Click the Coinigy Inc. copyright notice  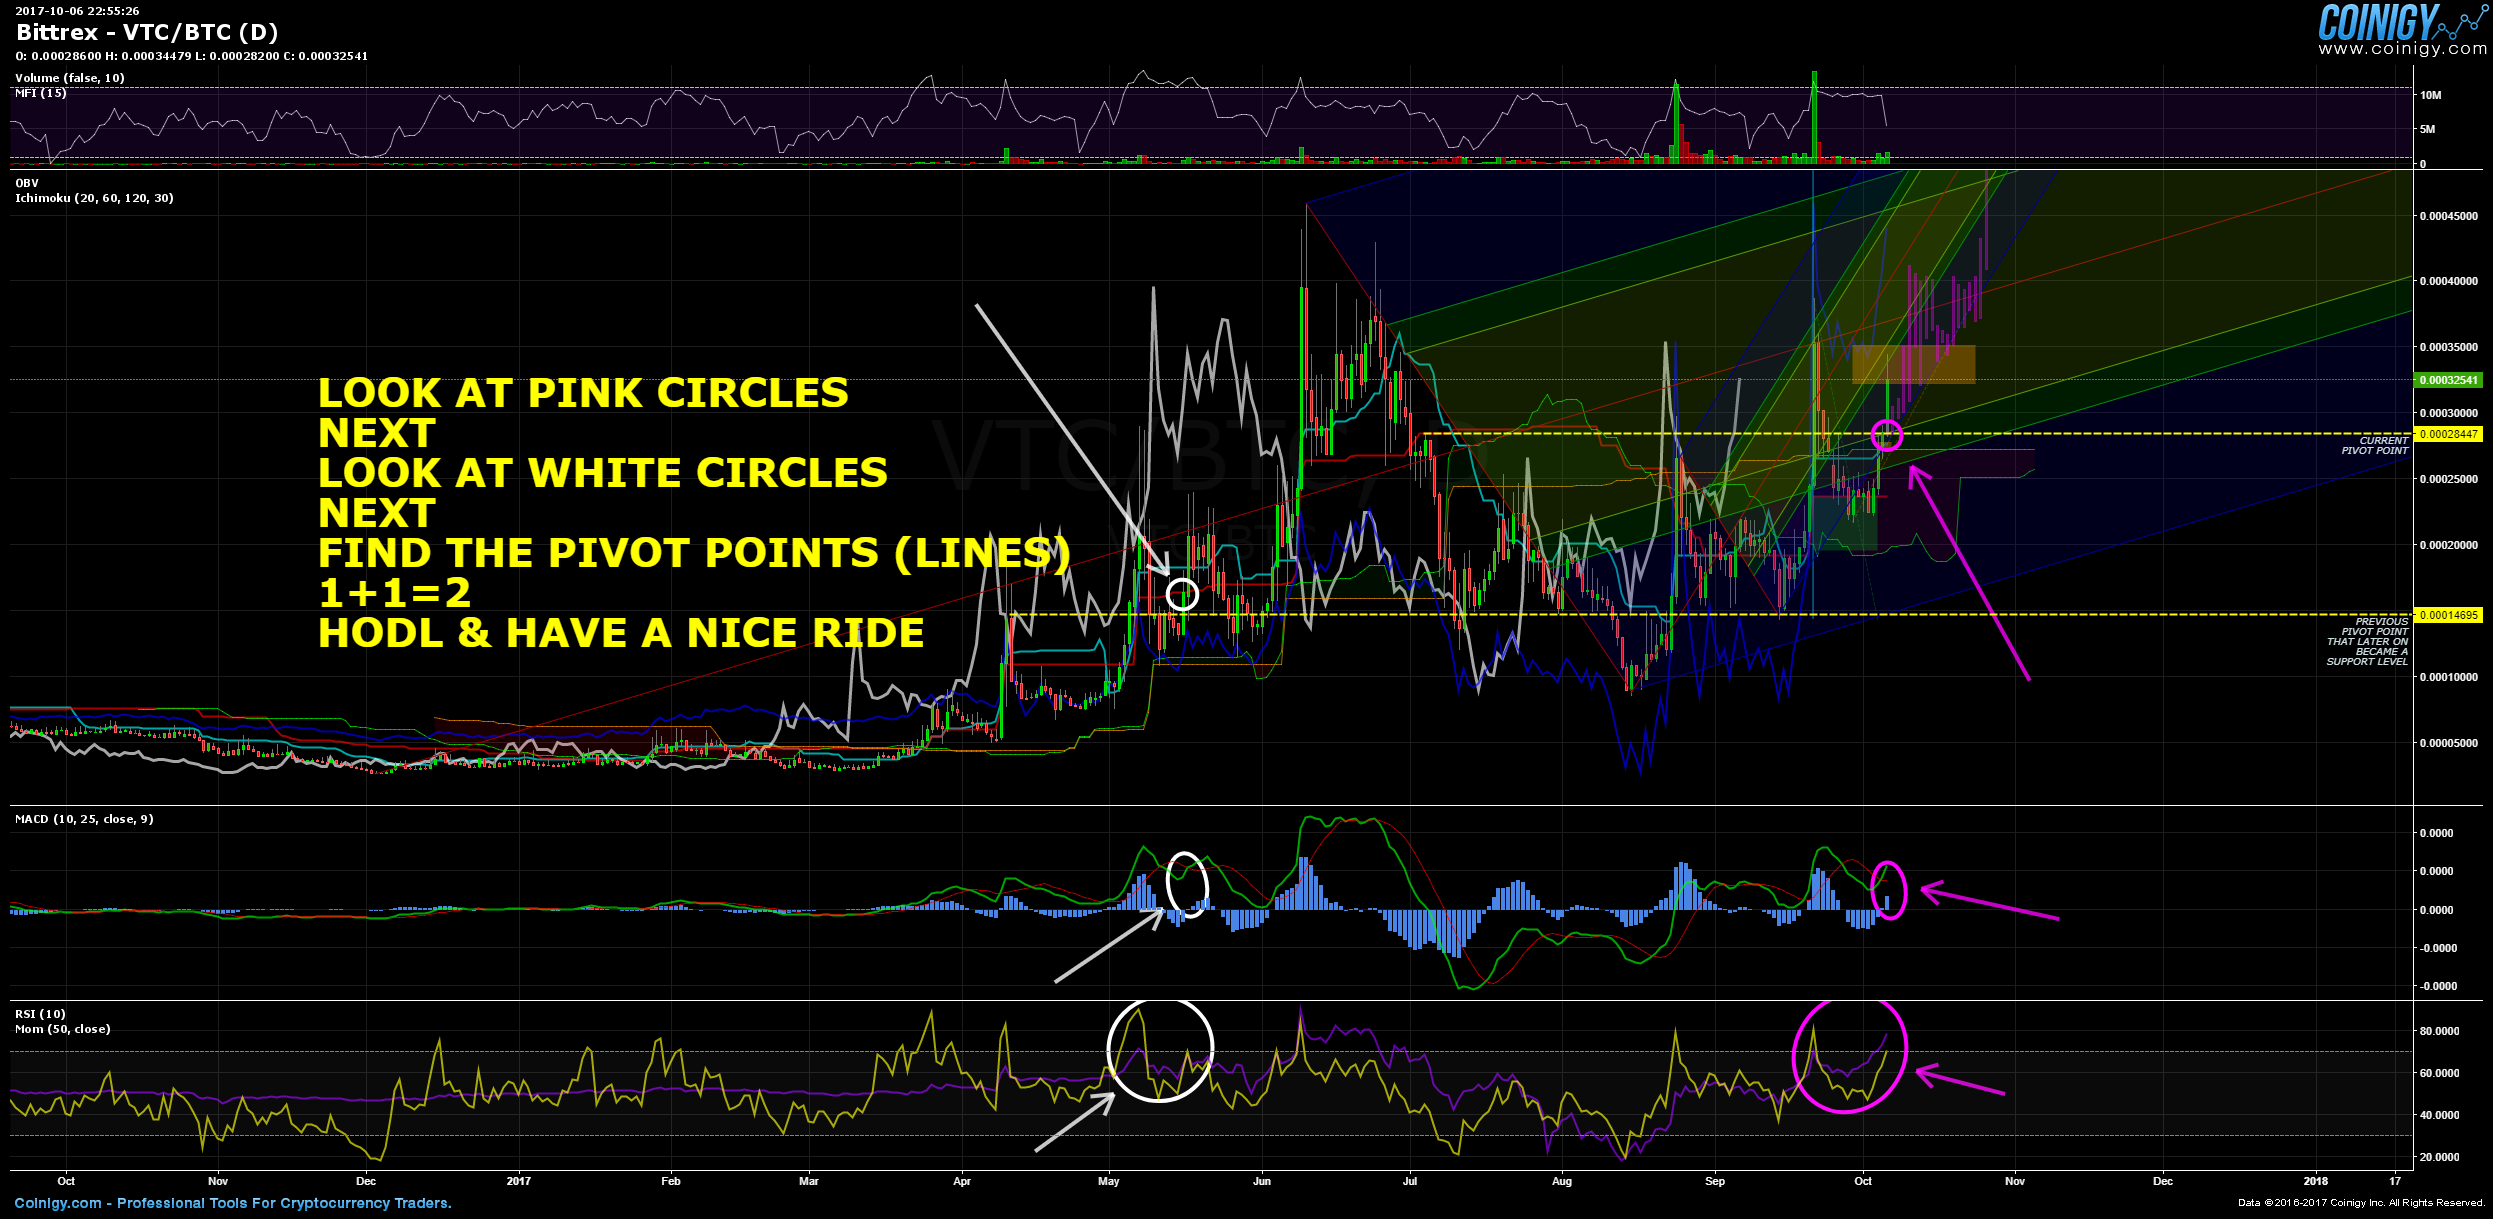point(2361,1203)
